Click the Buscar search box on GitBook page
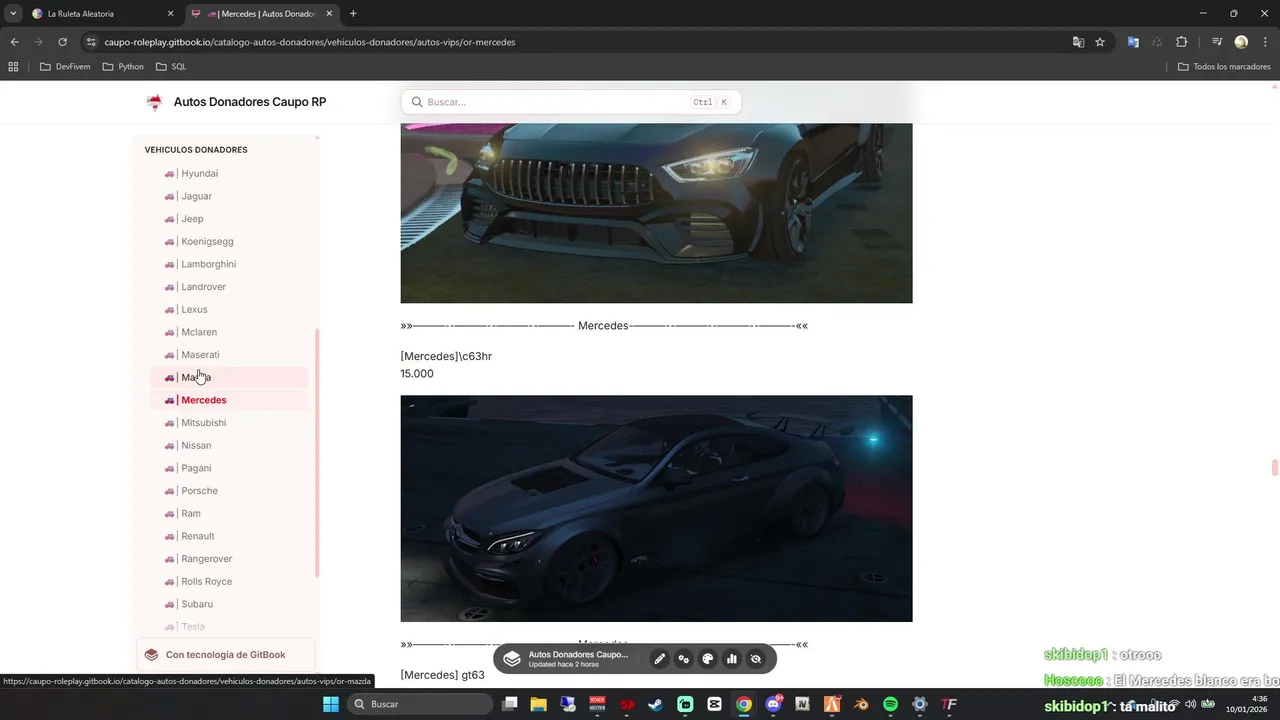 tap(570, 102)
